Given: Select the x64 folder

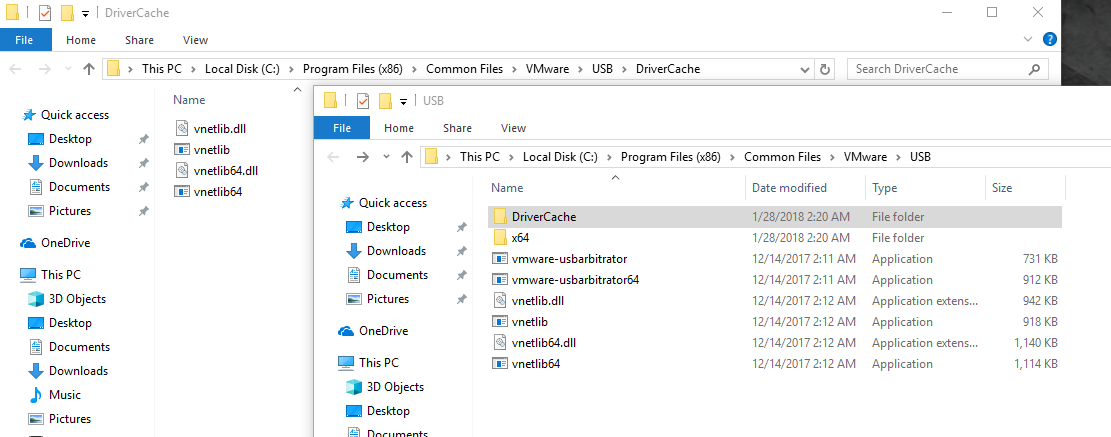Looking at the screenshot, I should tap(520, 238).
